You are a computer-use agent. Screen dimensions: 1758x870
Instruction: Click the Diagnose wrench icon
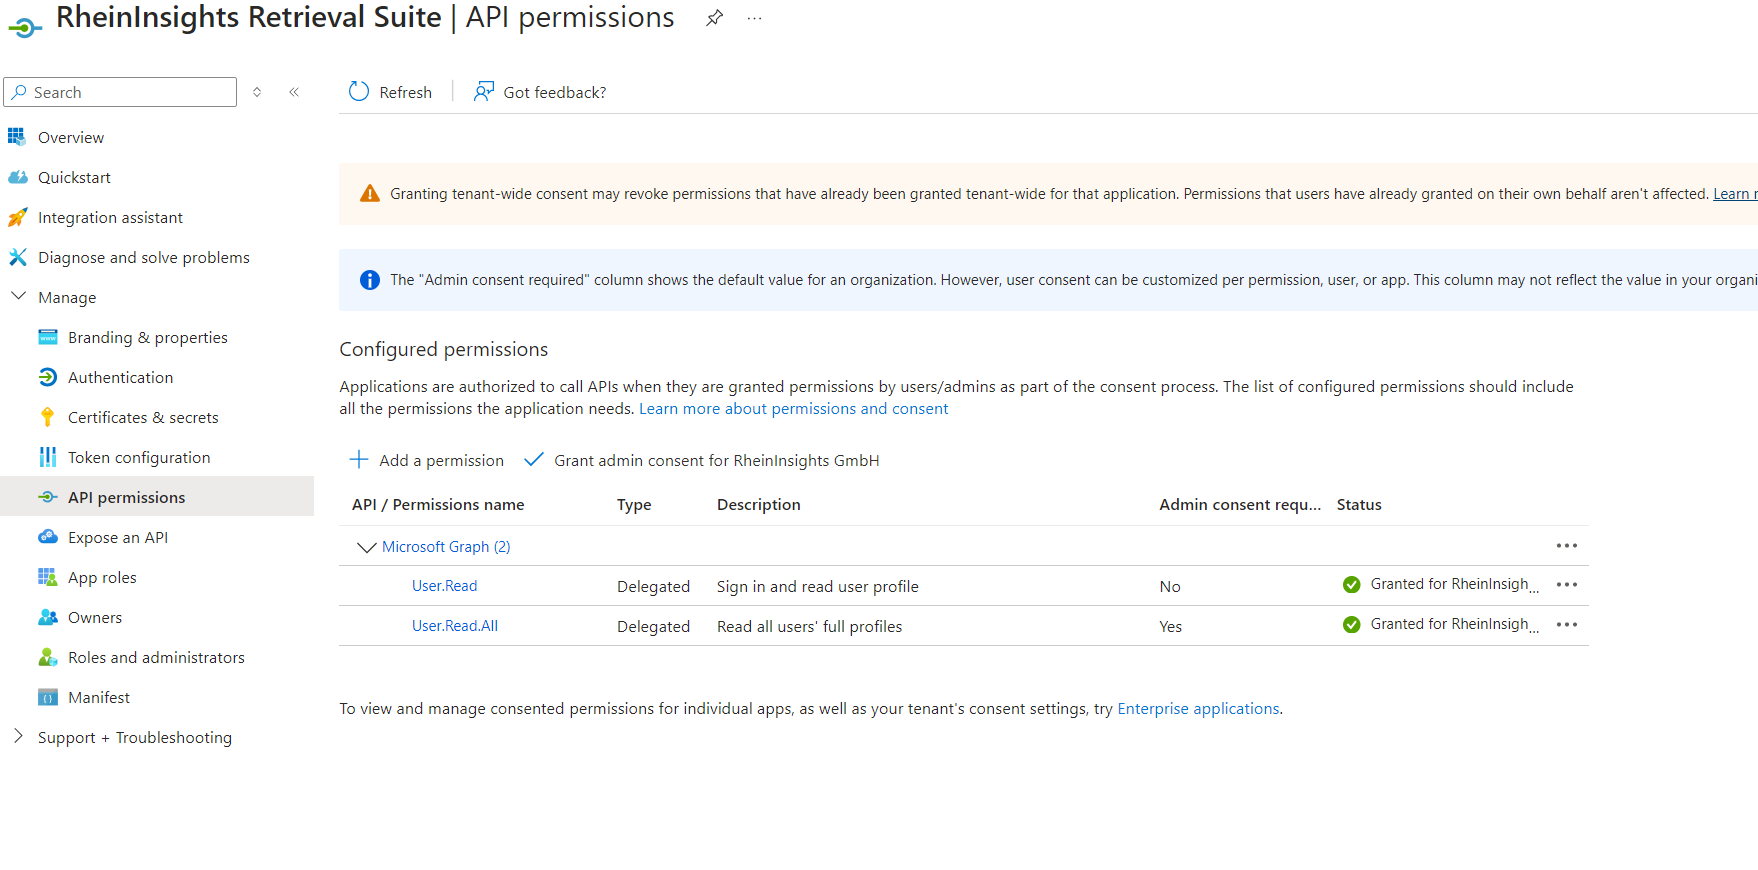pos(17,257)
